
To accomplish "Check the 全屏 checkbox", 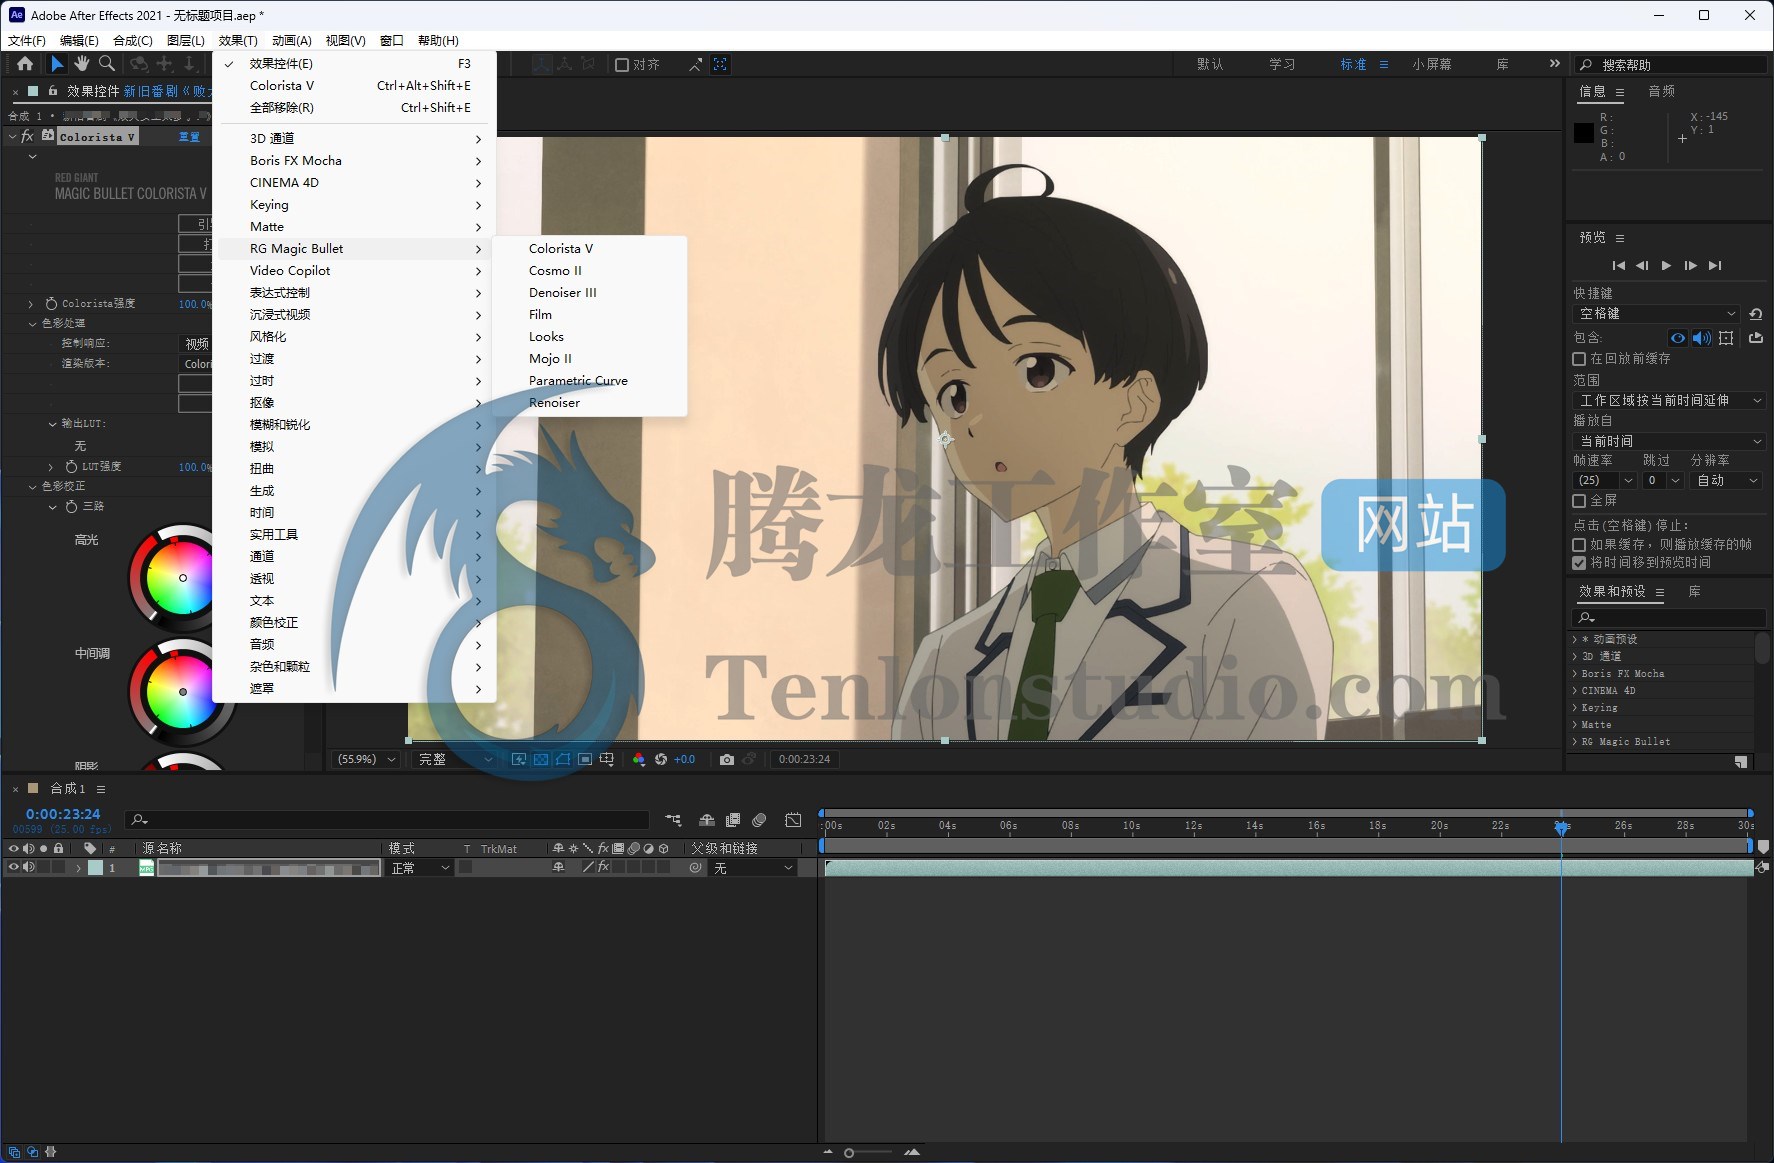I will point(1579,501).
